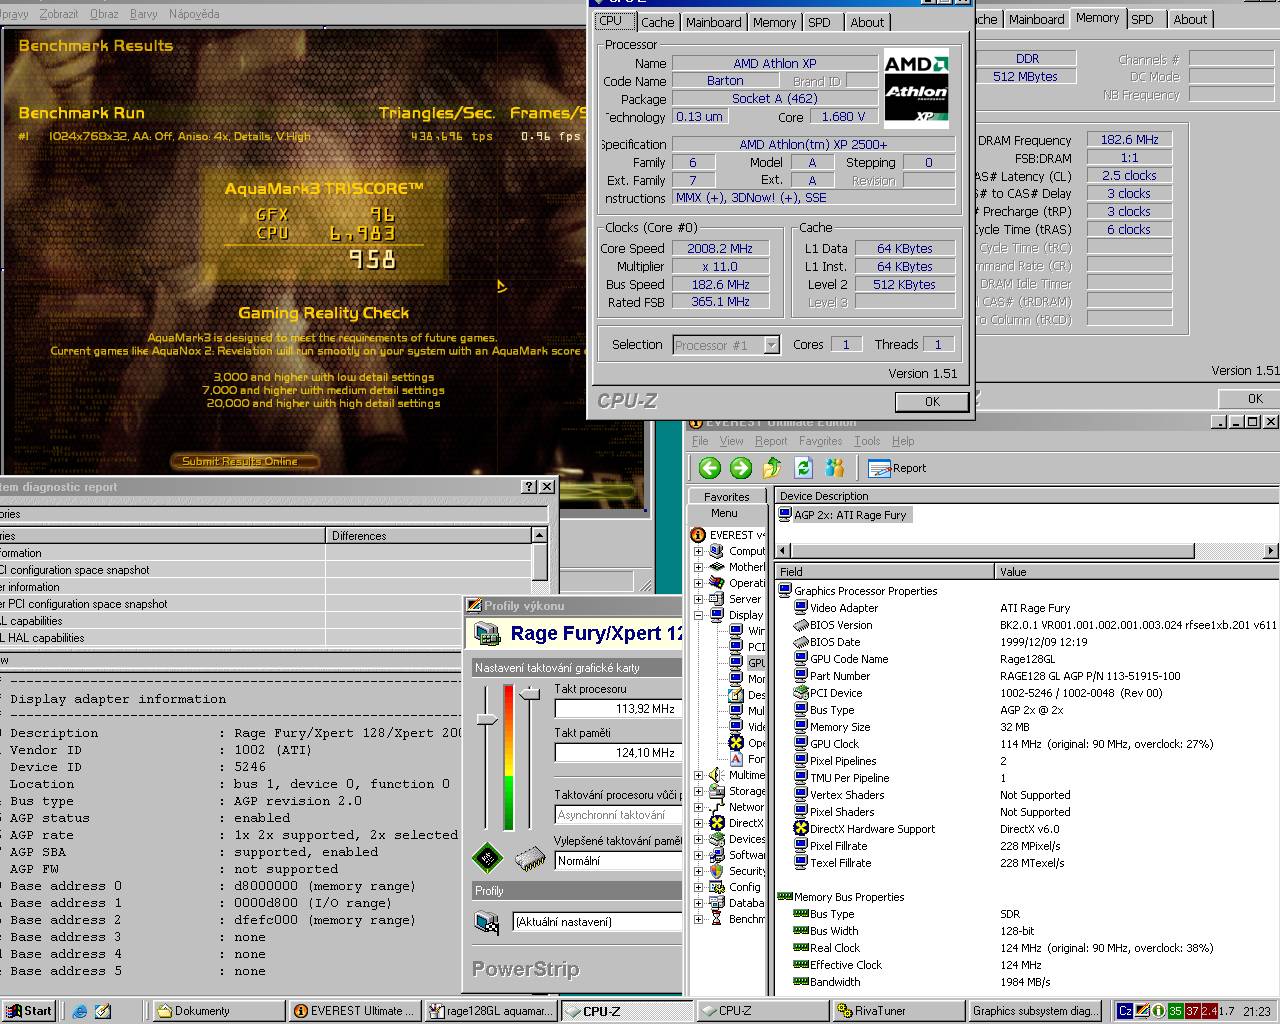
Task: Open Internet Explorer from quick launch
Action: [x=80, y=1011]
